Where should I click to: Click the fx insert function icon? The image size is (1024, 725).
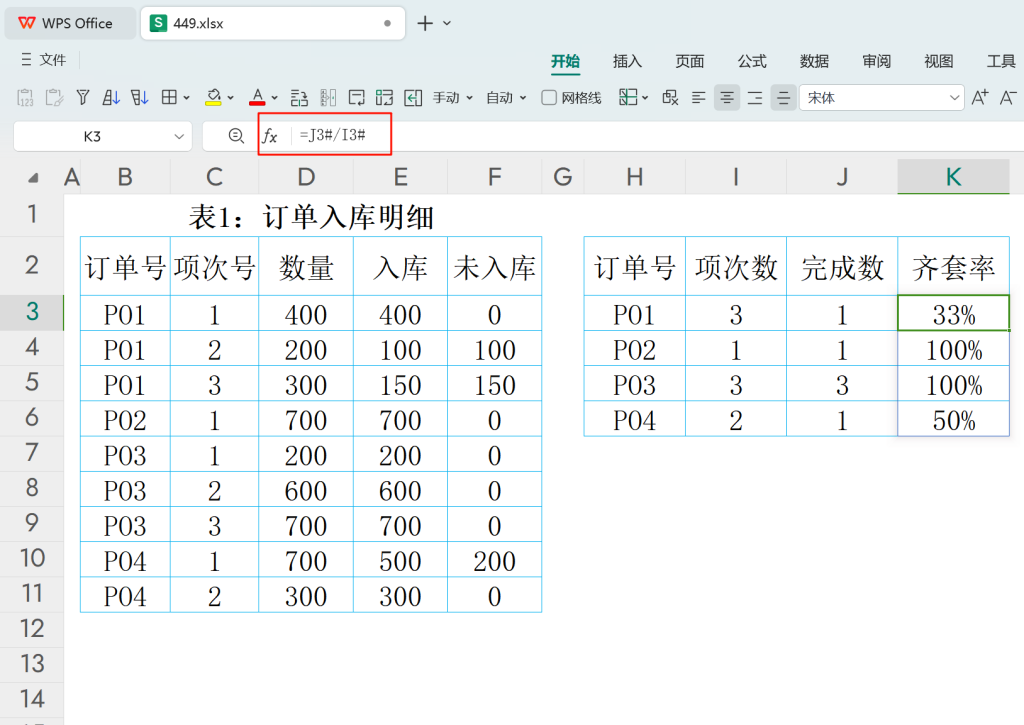click(270, 136)
